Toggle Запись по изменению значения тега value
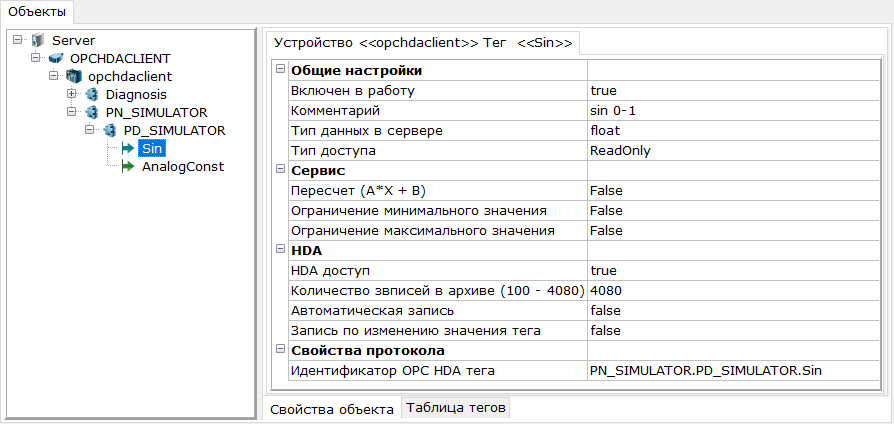Image resolution: width=894 pixels, height=424 pixels. pos(733,331)
